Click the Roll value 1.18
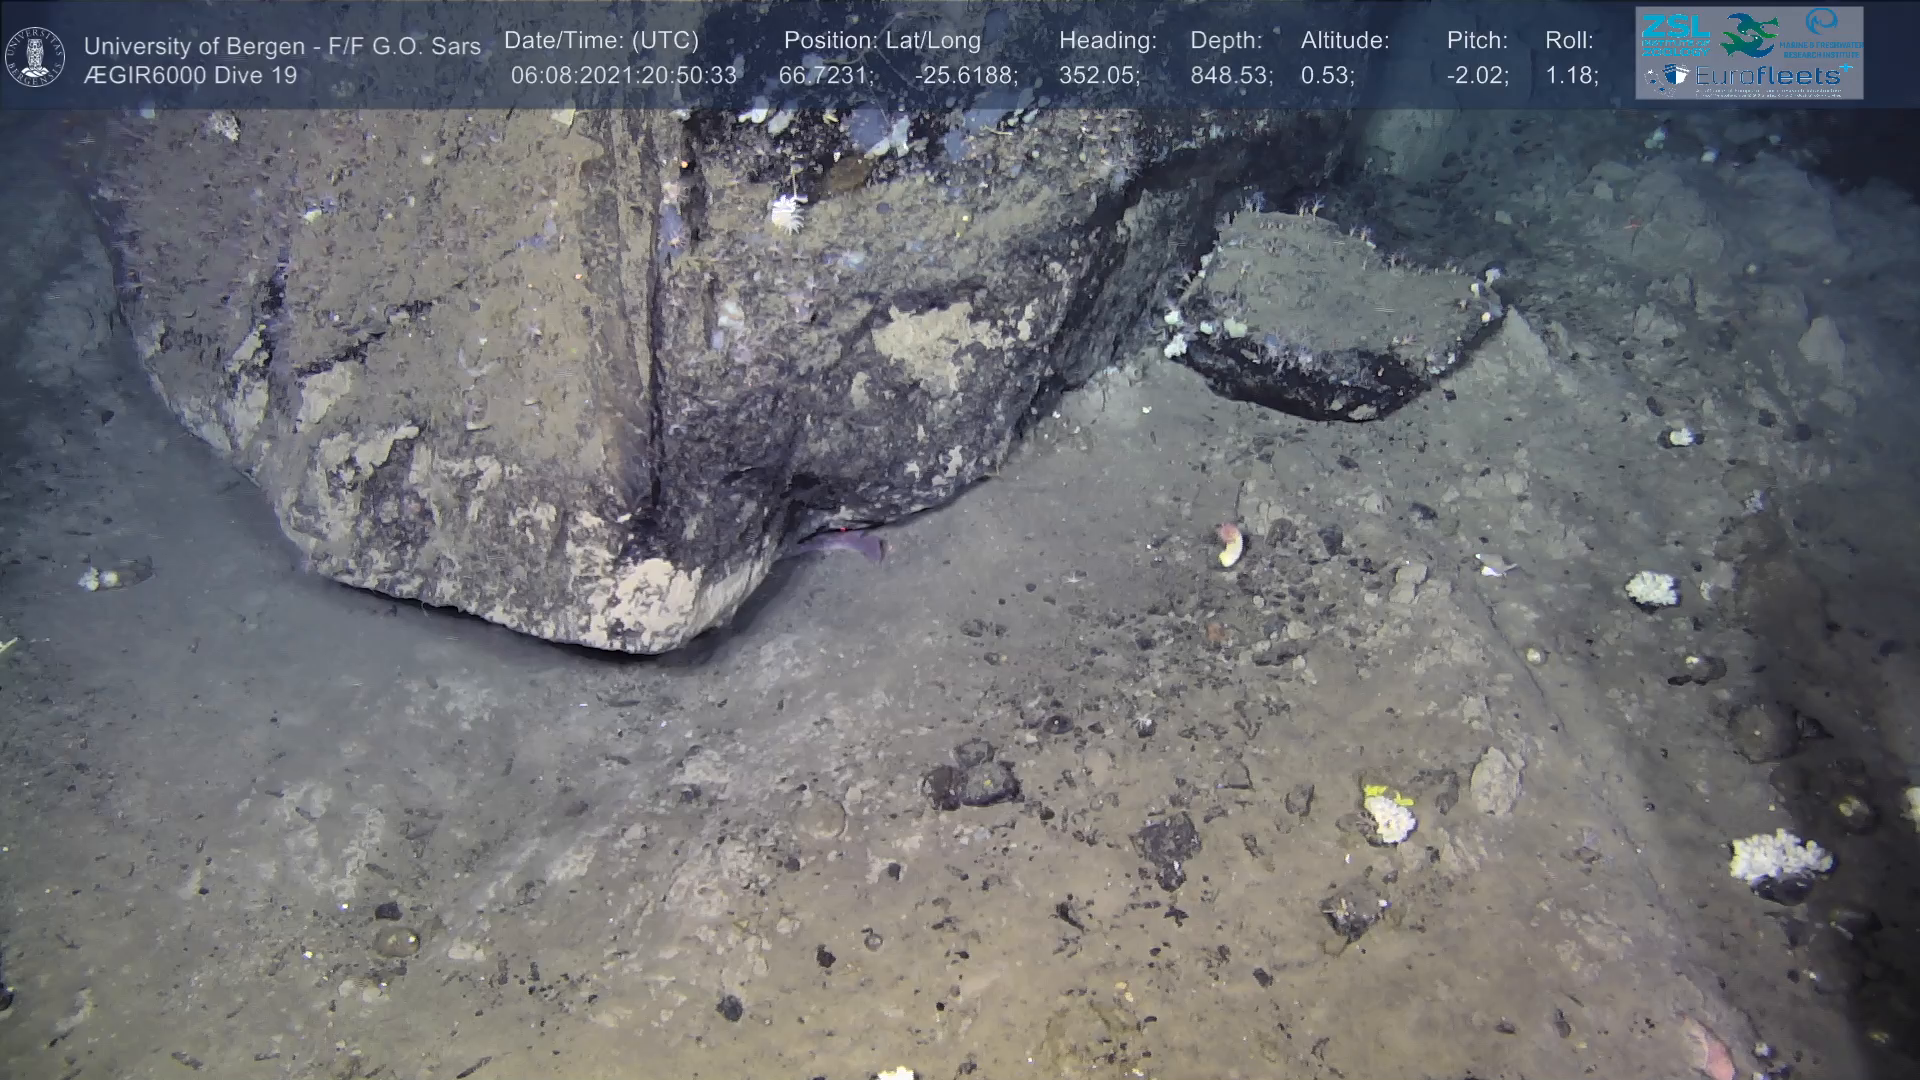 [x=1571, y=76]
